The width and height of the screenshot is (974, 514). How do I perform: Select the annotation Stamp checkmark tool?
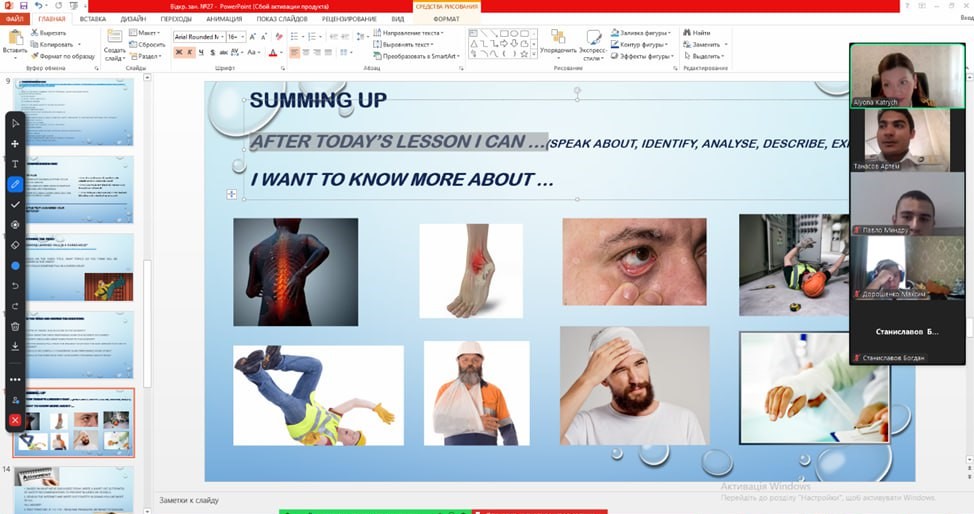click(x=16, y=204)
